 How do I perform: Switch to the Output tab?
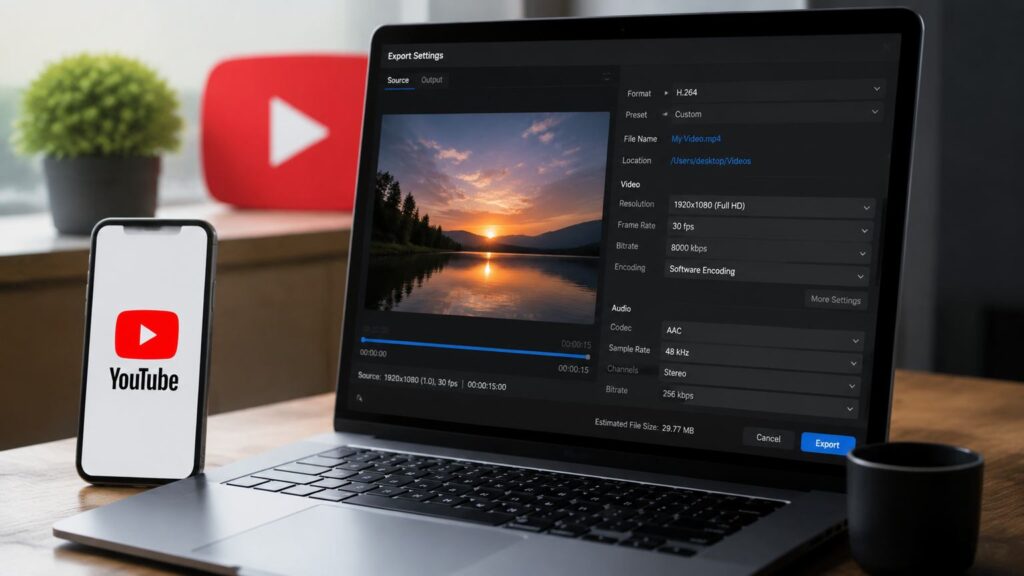(x=432, y=80)
